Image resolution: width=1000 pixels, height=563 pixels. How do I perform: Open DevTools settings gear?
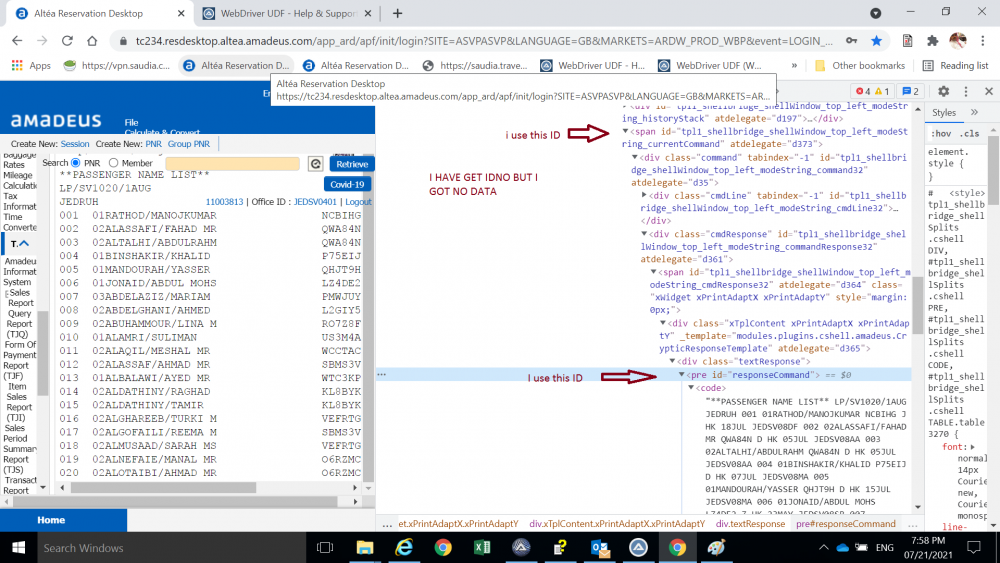tap(943, 91)
